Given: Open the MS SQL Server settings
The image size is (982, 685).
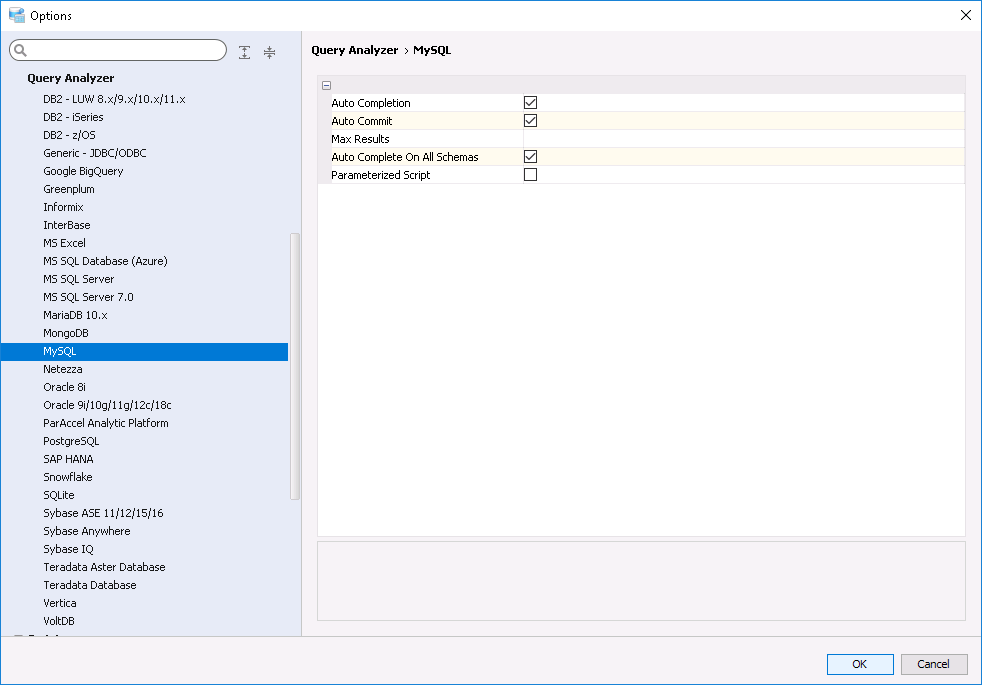Looking at the screenshot, I should point(79,279).
